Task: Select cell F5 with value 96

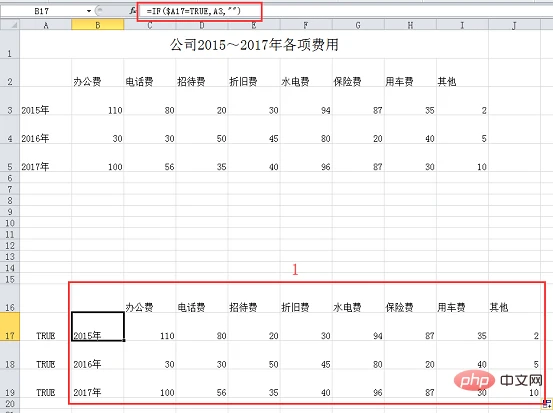Action: (x=306, y=158)
